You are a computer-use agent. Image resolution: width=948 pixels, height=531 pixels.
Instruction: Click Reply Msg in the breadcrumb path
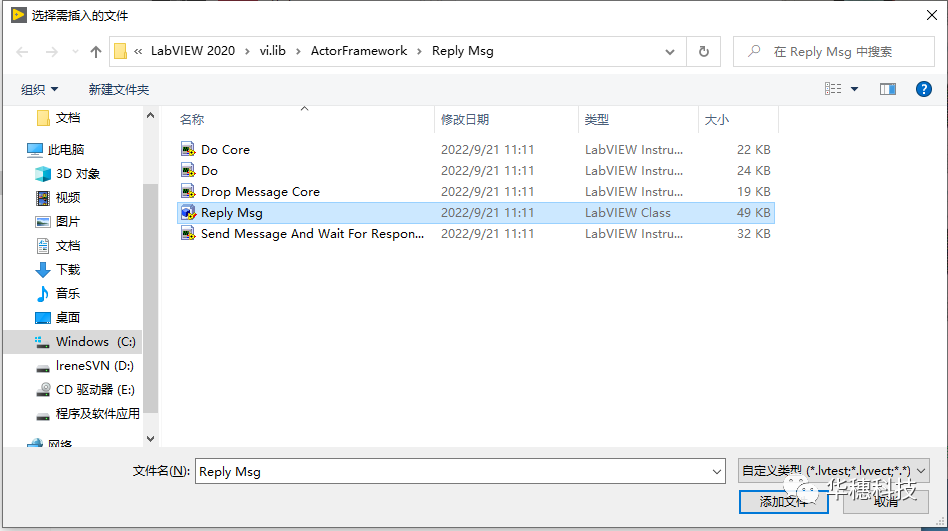[463, 51]
